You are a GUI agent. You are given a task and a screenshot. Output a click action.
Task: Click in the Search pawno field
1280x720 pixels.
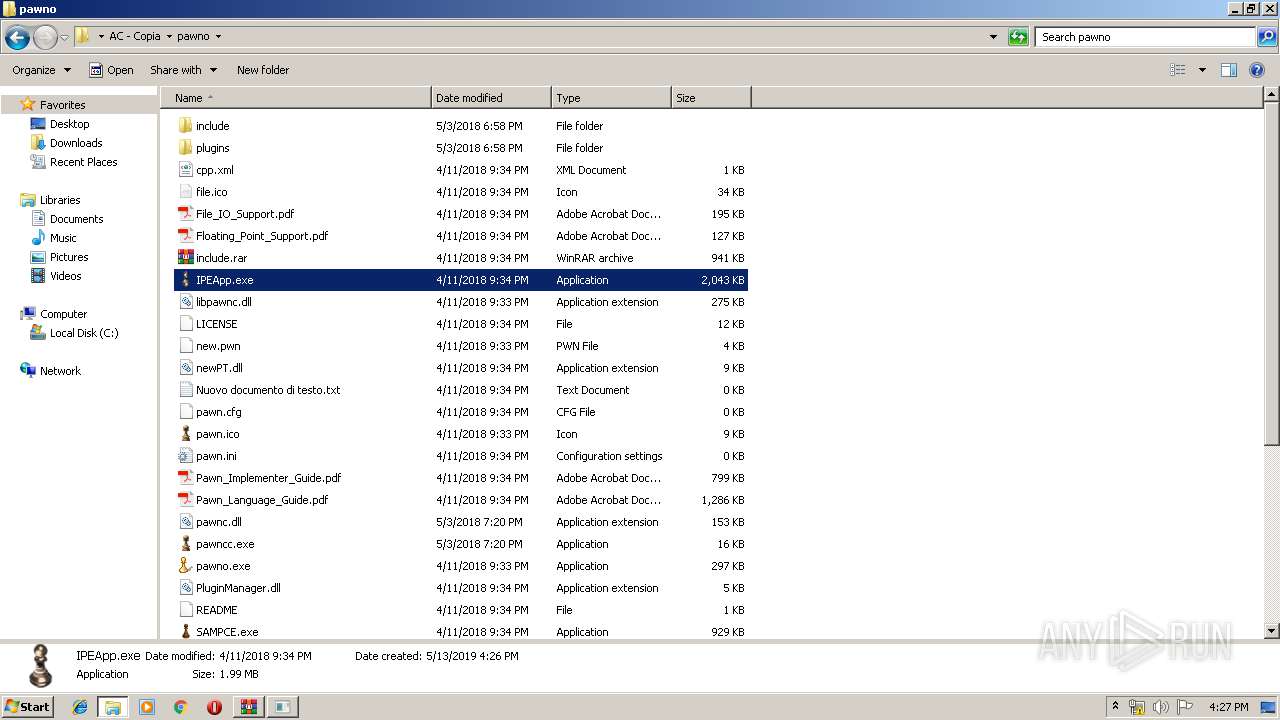(1144, 37)
